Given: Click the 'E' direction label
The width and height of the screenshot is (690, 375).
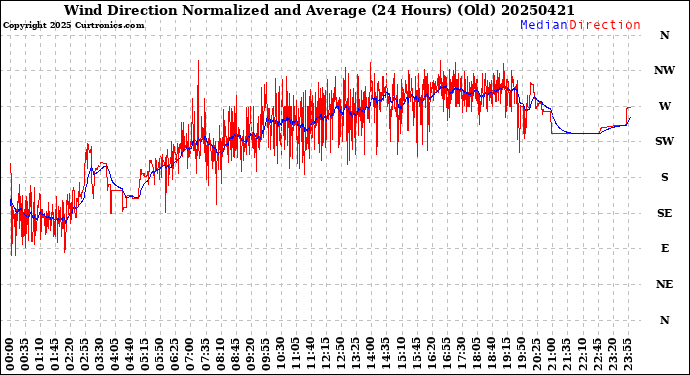Looking at the screenshot, I should point(664,249).
